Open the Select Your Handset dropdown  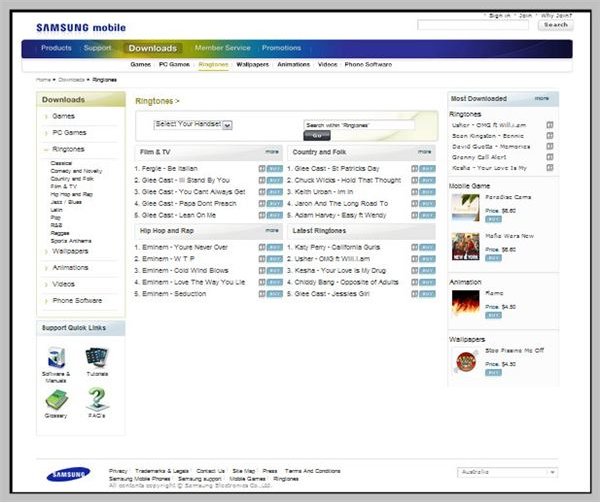point(192,125)
